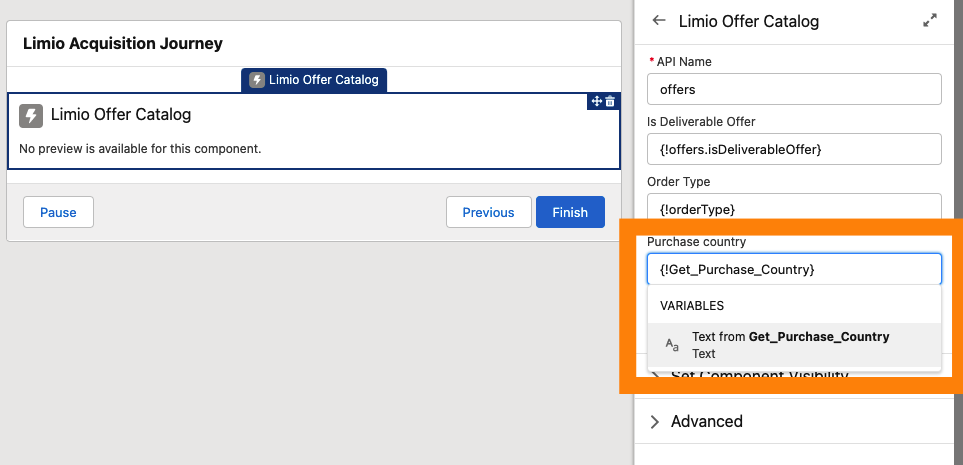Click the Limio Acquisition Journey heading

coord(123,44)
